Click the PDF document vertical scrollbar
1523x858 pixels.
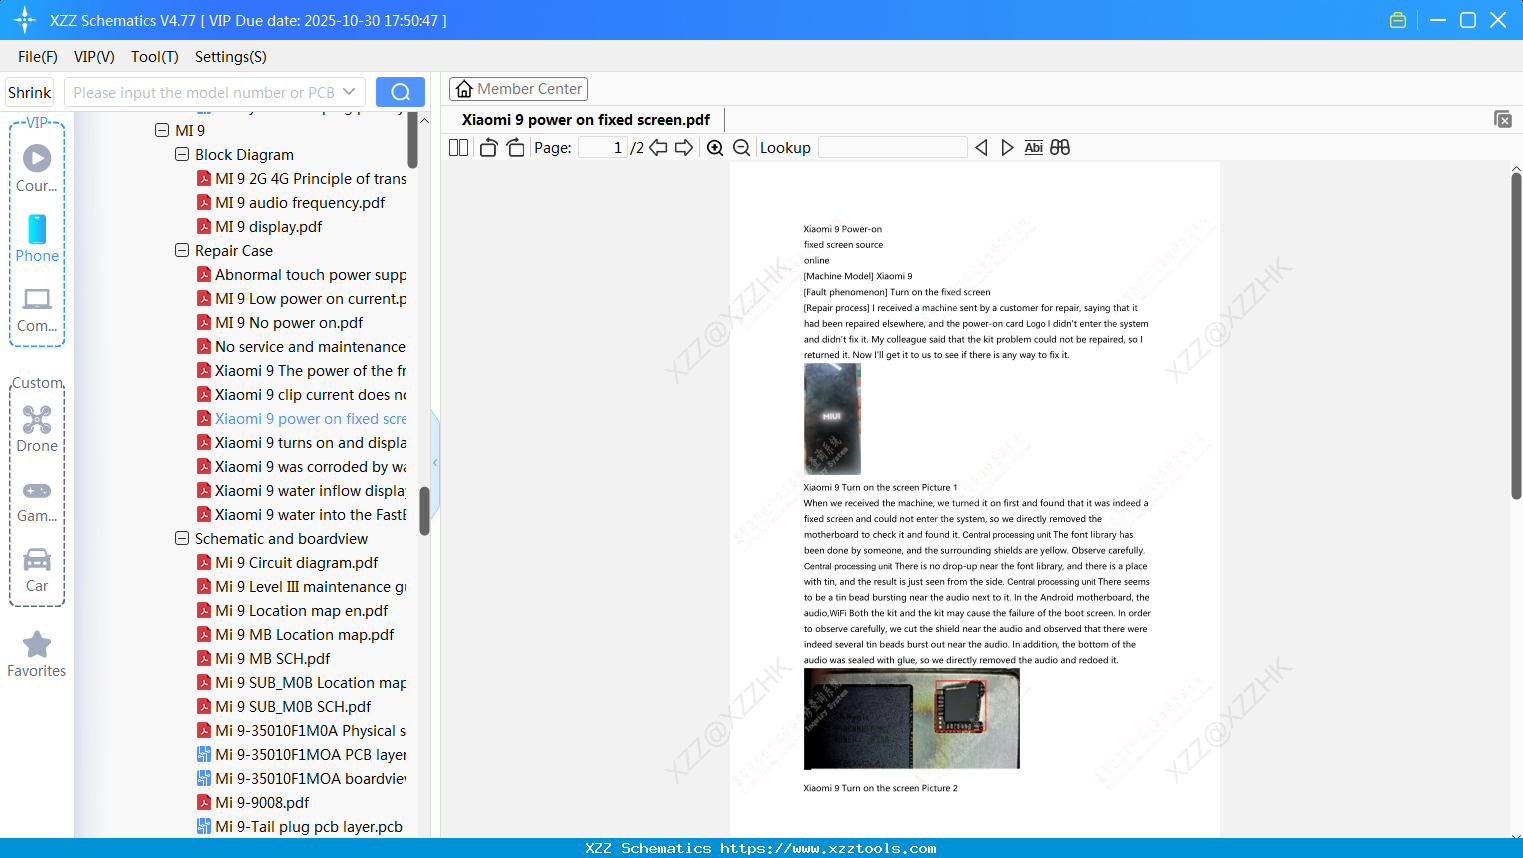pos(1516,336)
